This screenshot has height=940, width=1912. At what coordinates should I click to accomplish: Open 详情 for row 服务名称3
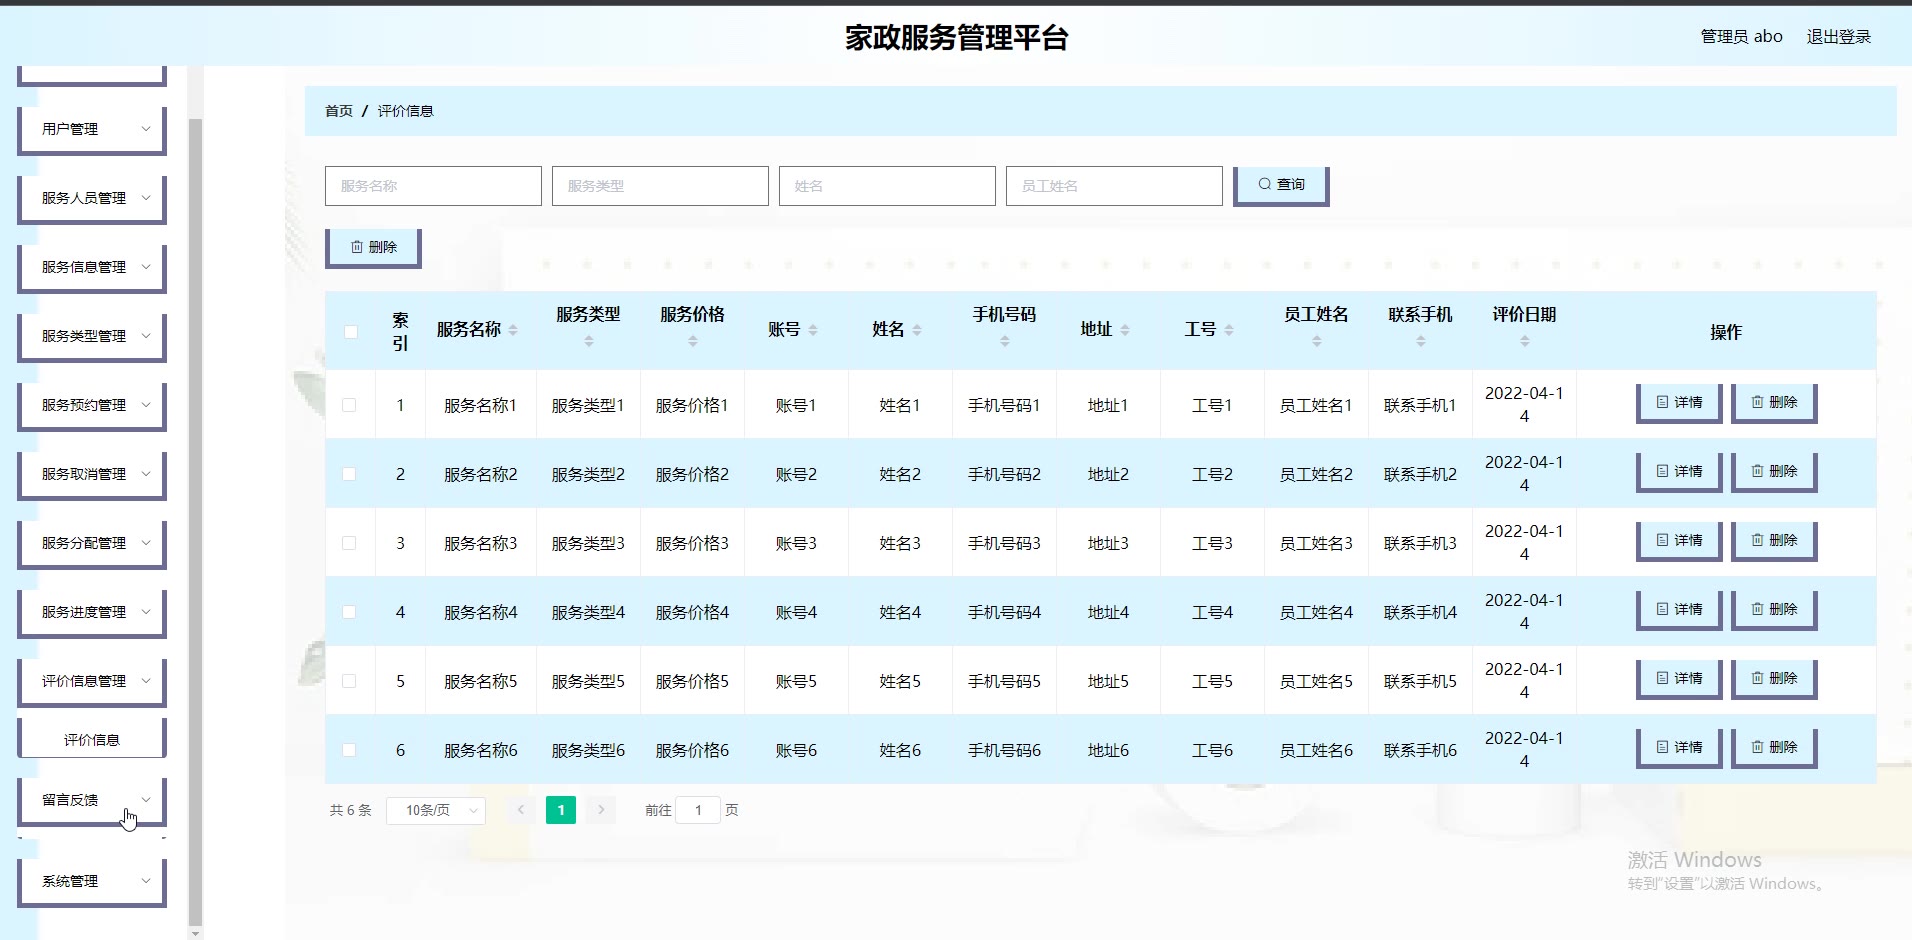tap(1679, 541)
